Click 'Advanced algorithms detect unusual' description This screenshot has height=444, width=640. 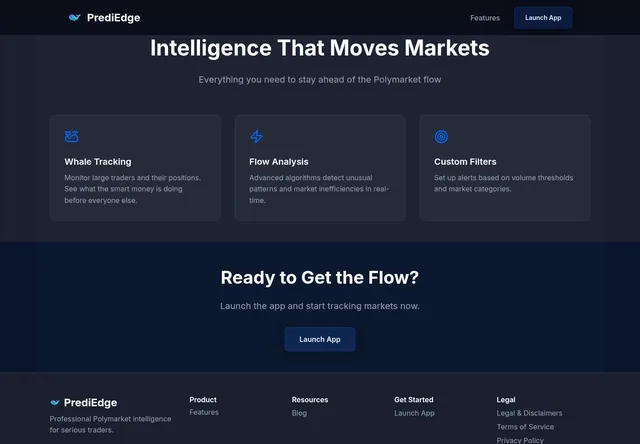[x=319, y=189]
